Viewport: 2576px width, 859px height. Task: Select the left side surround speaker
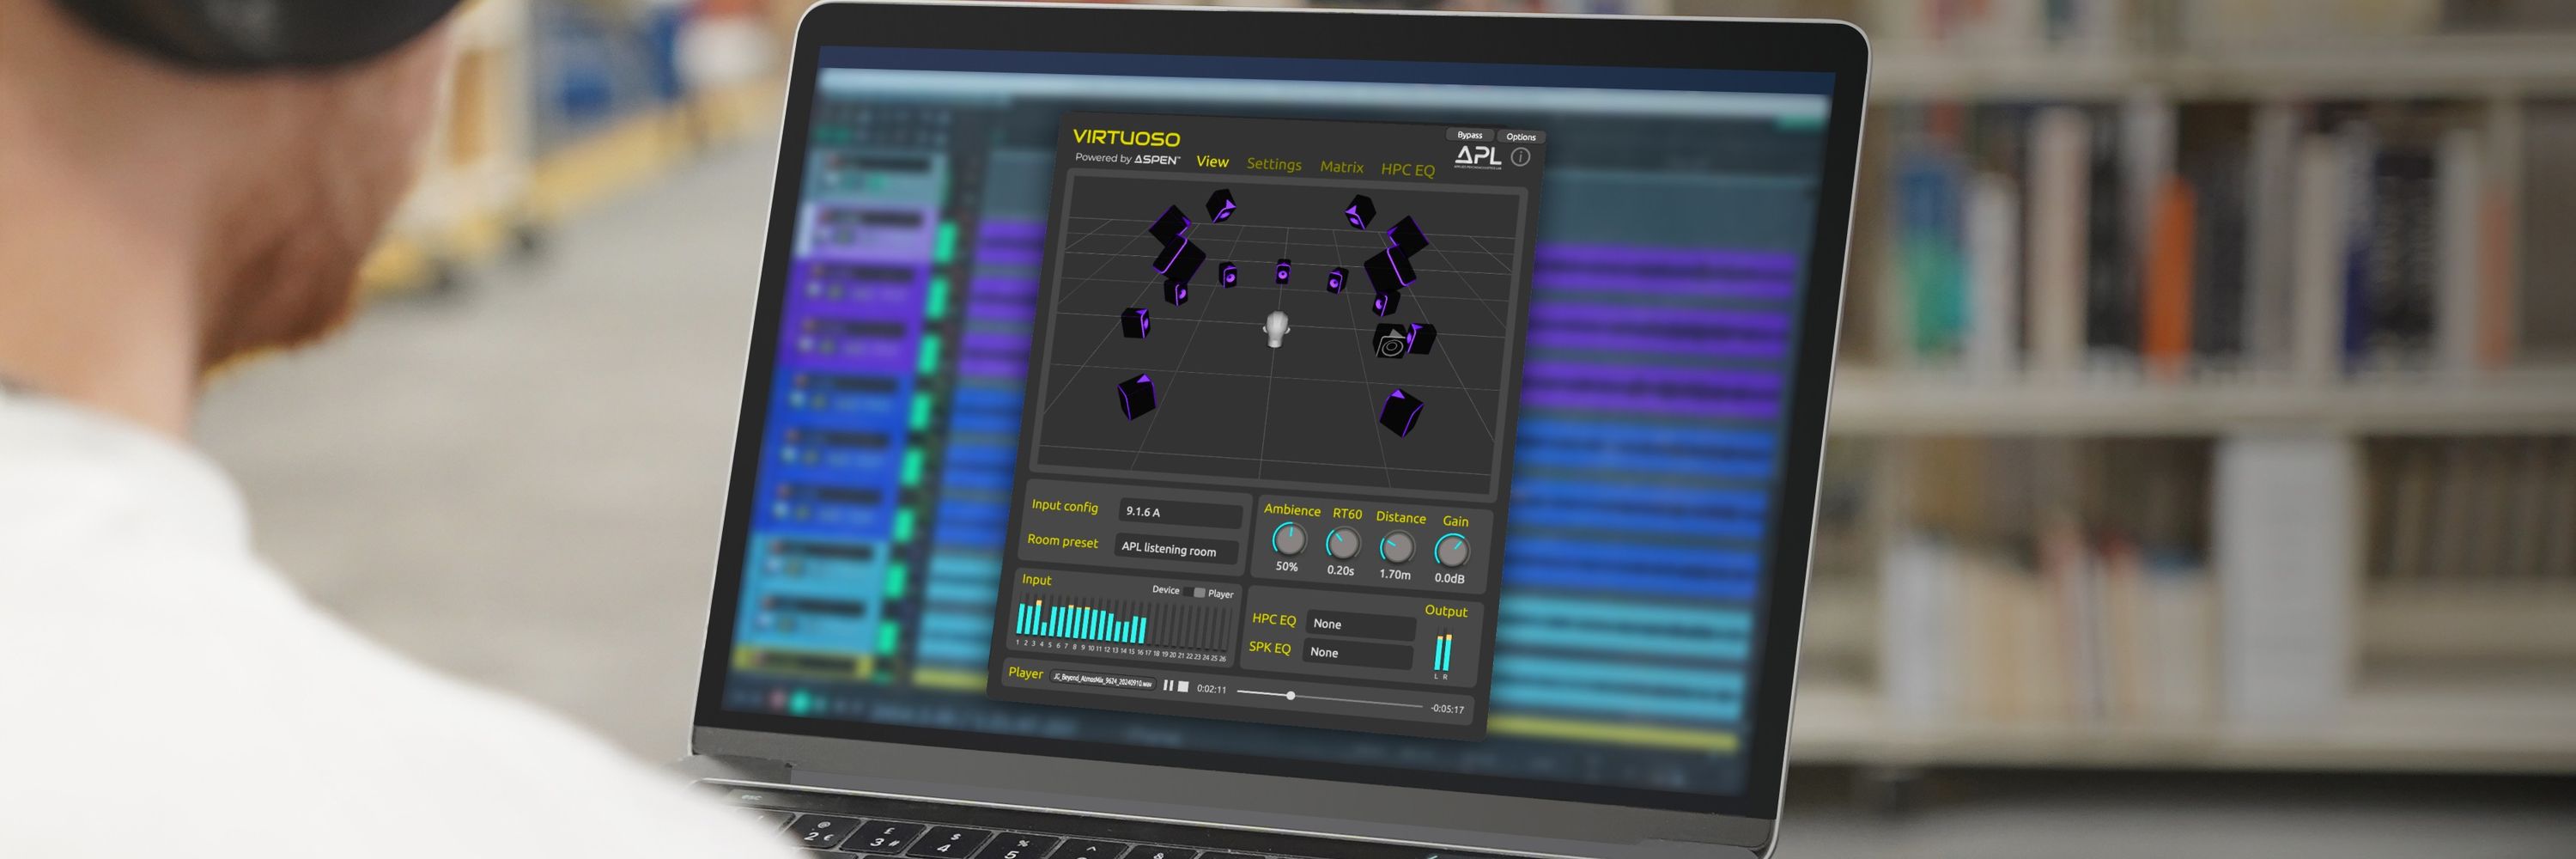1135,323
